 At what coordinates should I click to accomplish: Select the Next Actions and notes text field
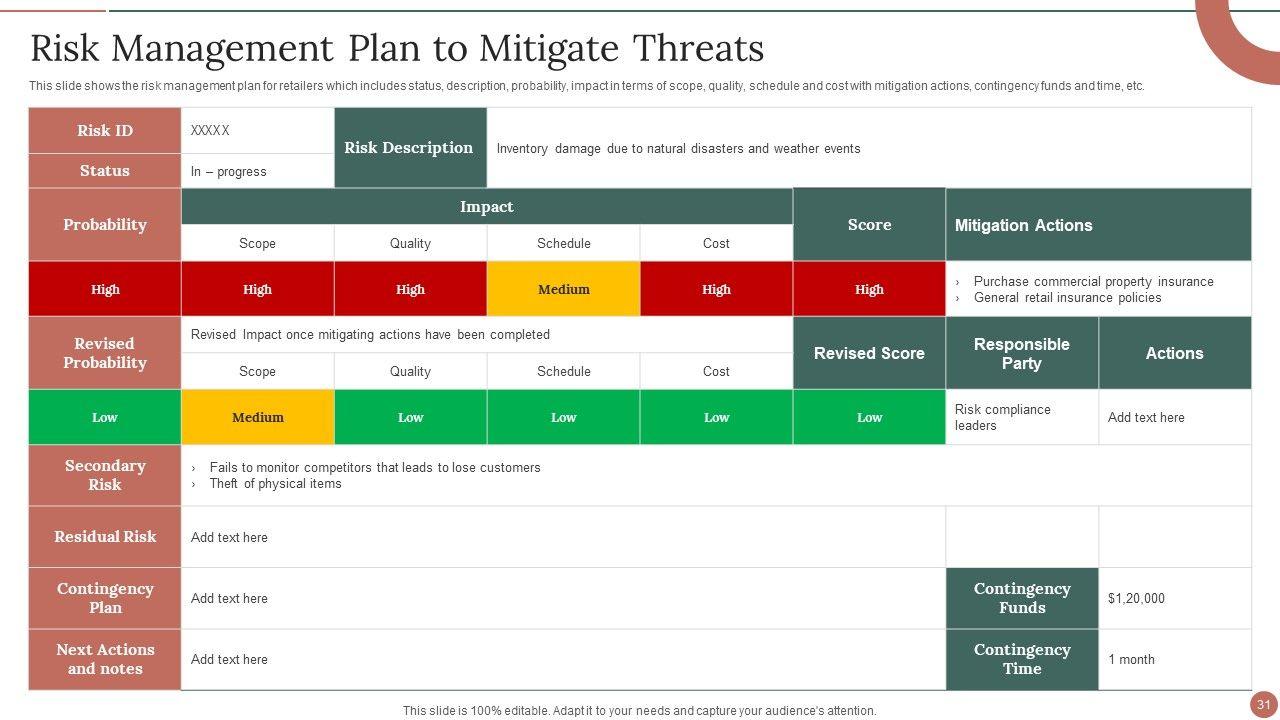(563, 659)
